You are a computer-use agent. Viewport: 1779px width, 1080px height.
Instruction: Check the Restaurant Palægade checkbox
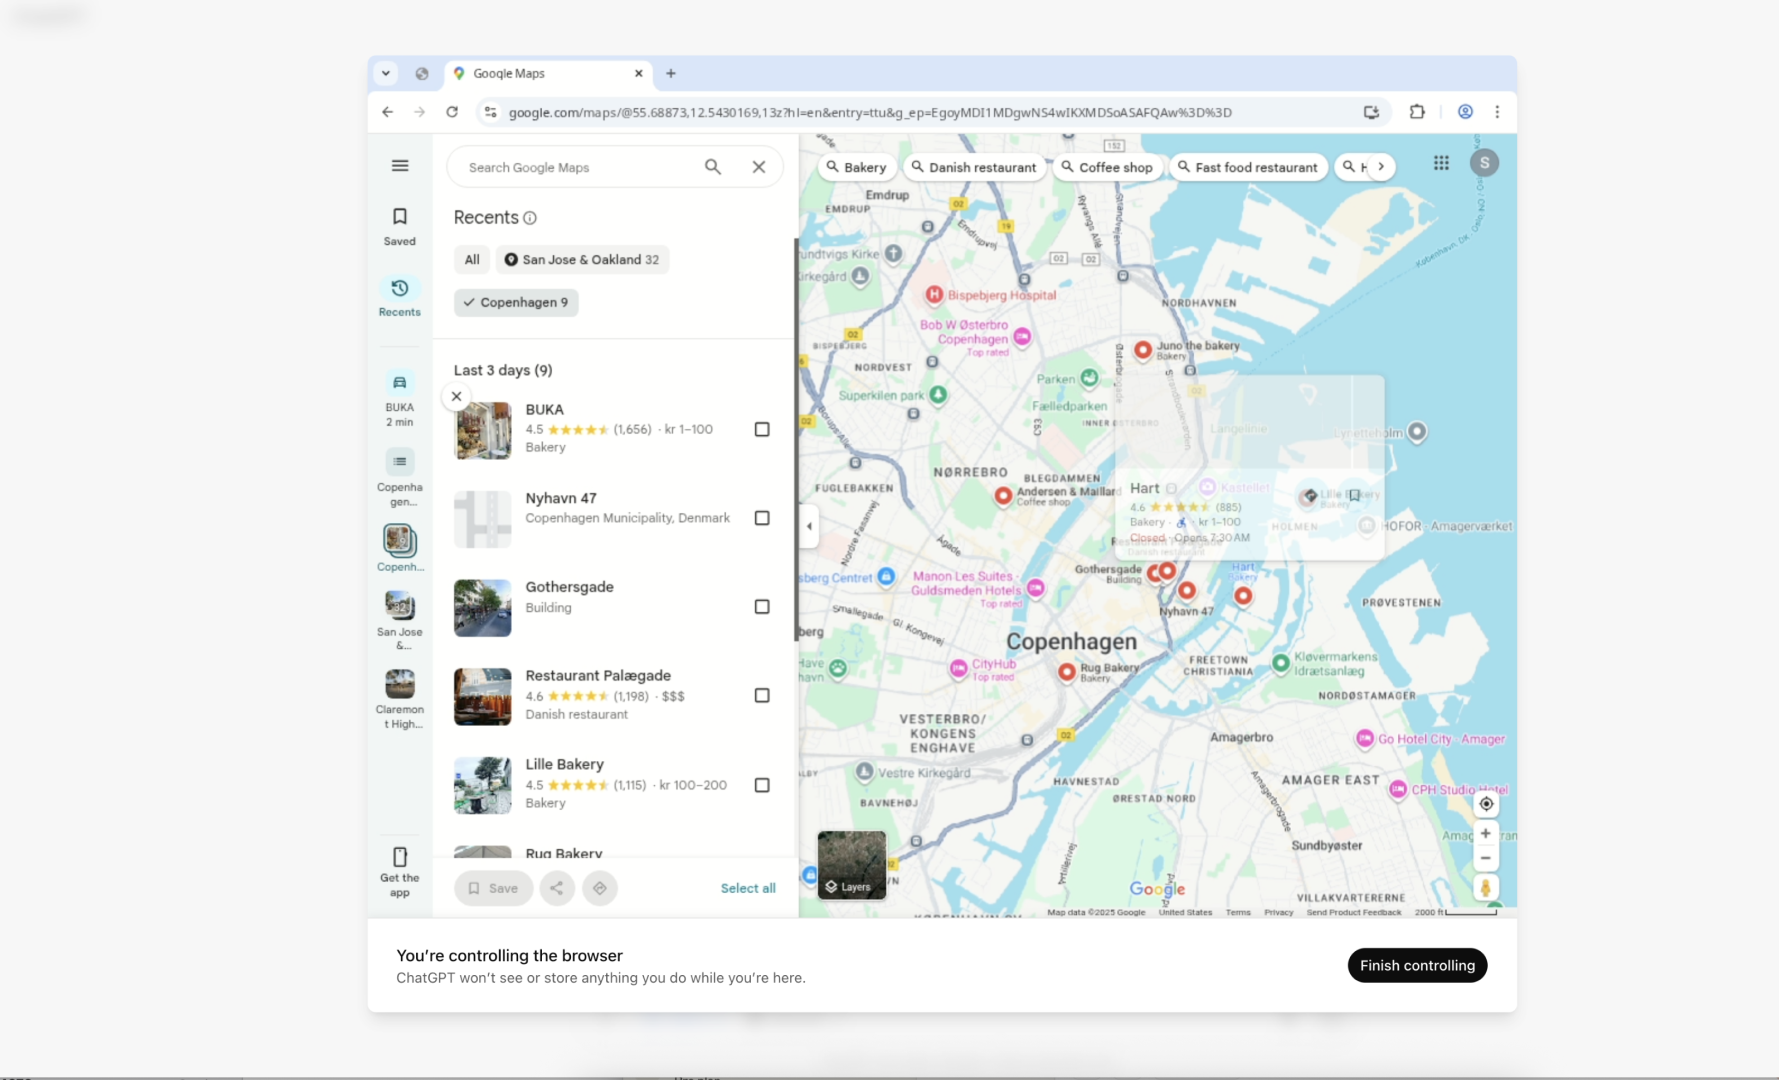762,695
